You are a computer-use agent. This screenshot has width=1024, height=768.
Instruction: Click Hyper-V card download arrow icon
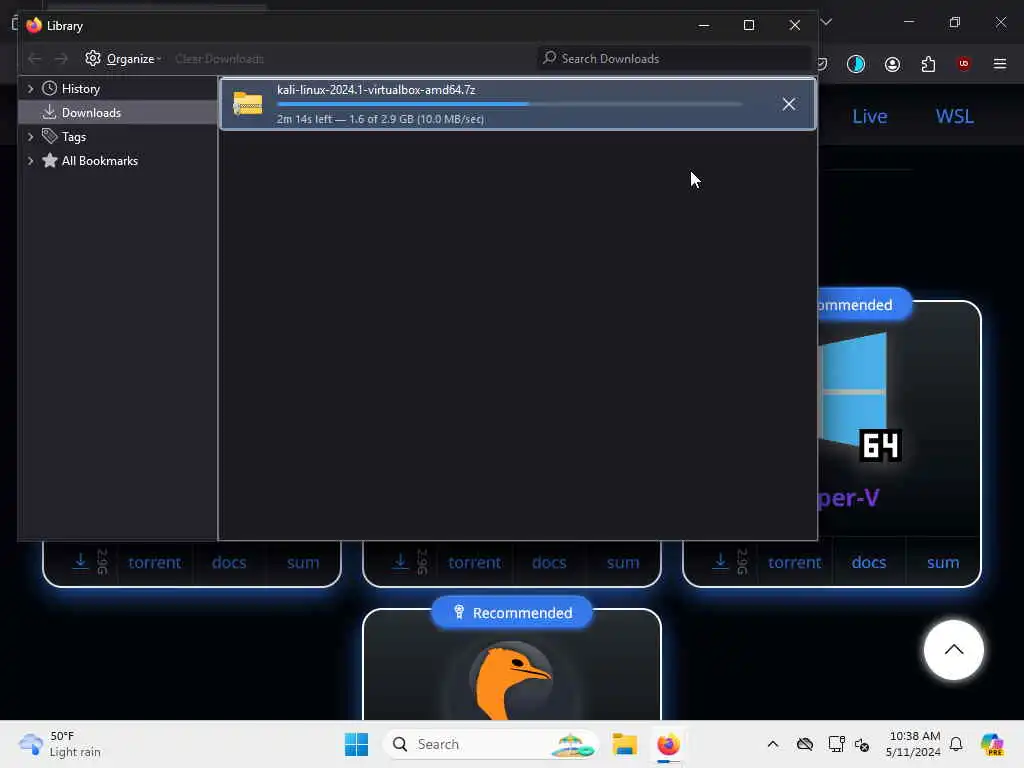720,562
